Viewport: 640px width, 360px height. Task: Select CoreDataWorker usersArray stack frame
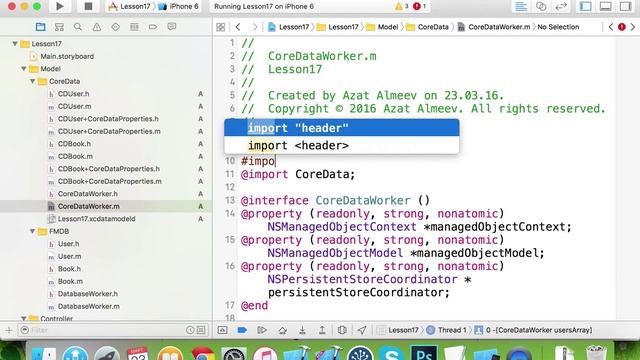[x=533, y=330]
